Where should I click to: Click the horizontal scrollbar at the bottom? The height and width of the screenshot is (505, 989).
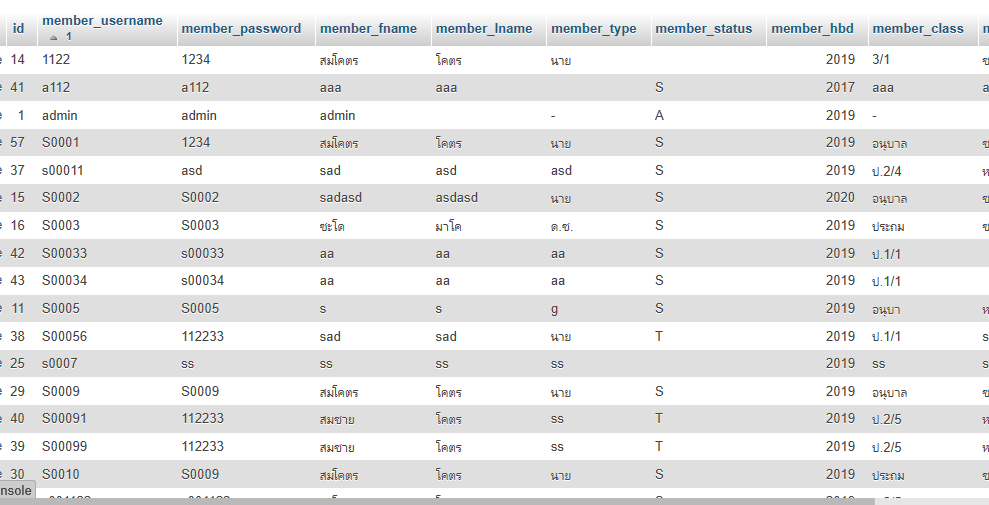coord(437,501)
